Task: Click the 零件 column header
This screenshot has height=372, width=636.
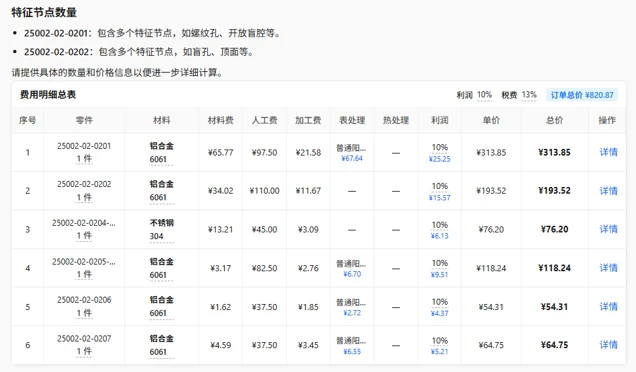Action: coord(84,120)
